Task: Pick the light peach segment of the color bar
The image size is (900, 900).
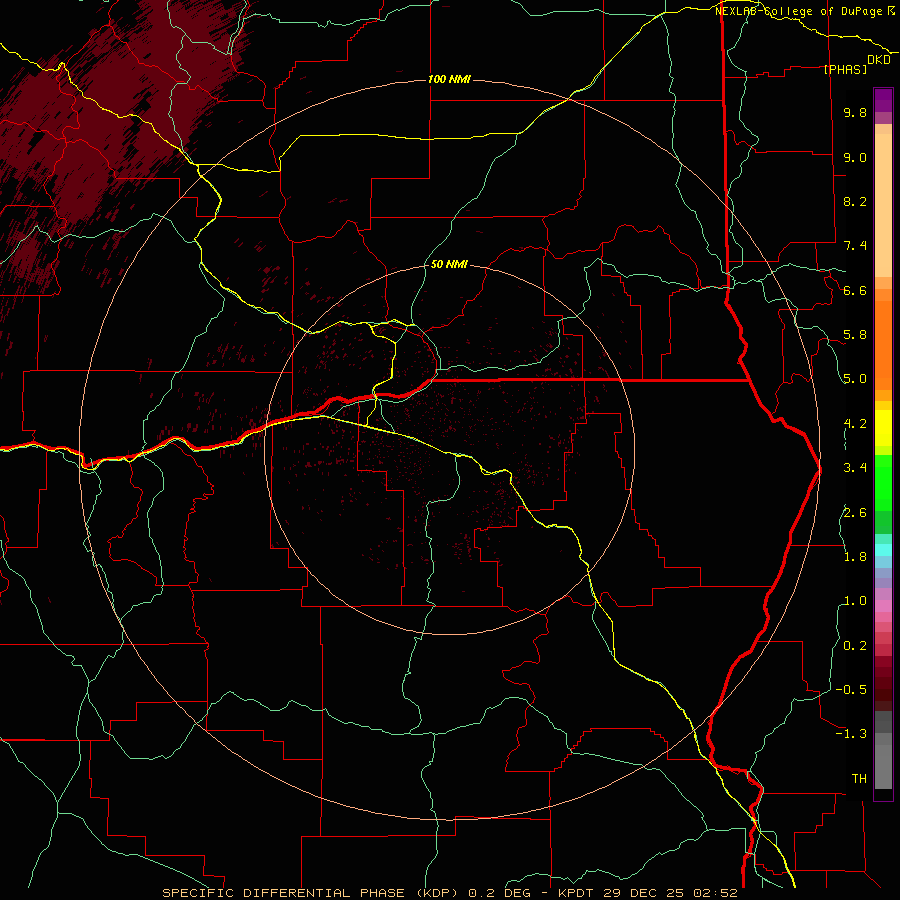Action: click(883, 204)
